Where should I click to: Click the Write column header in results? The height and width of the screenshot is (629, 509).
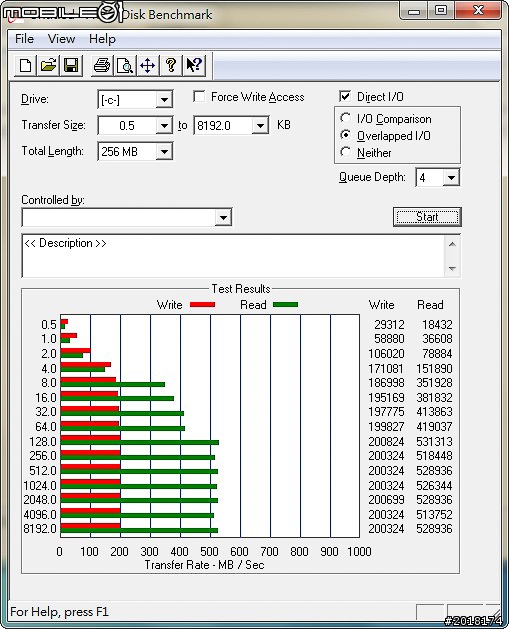click(x=381, y=305)
